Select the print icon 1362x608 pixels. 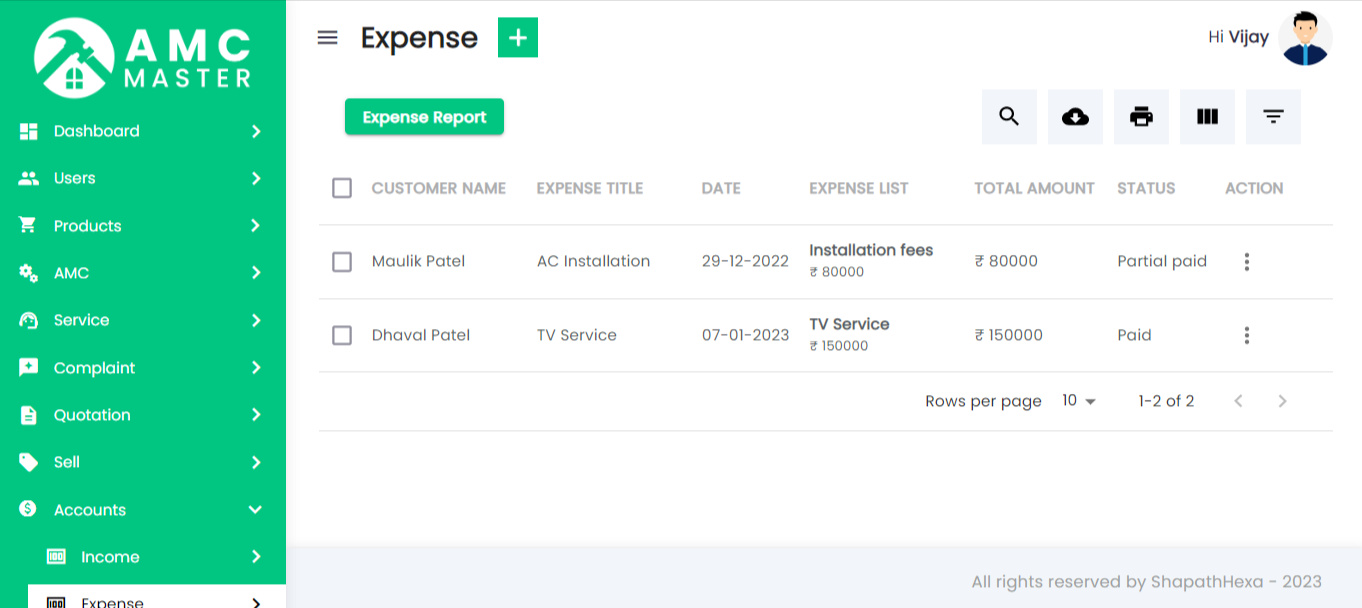pos(1141,116)
